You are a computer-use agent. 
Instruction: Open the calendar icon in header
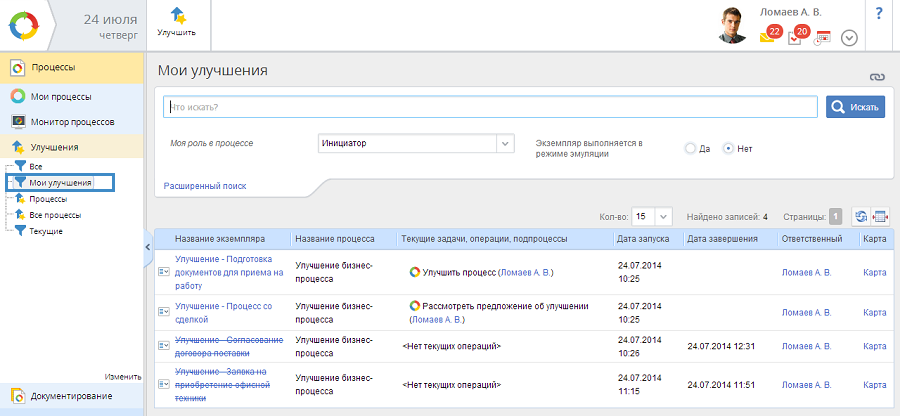823,38
